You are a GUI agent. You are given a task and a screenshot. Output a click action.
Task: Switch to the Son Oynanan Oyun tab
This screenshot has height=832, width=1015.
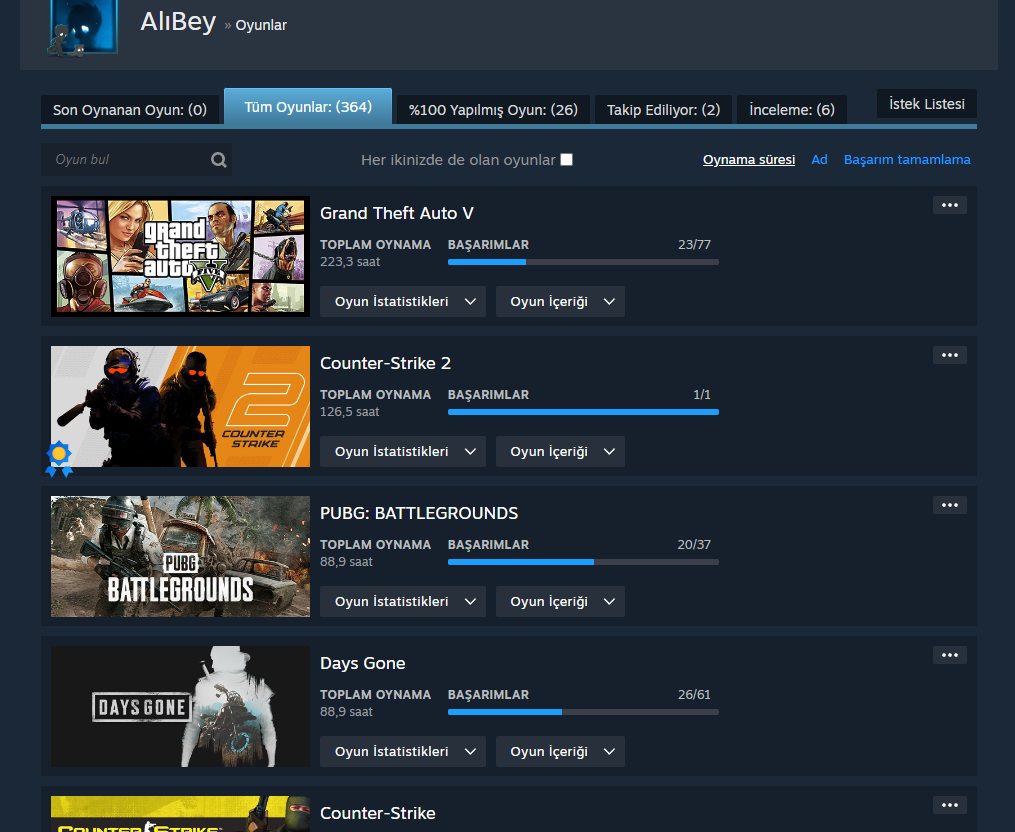(x=129, y=109)
